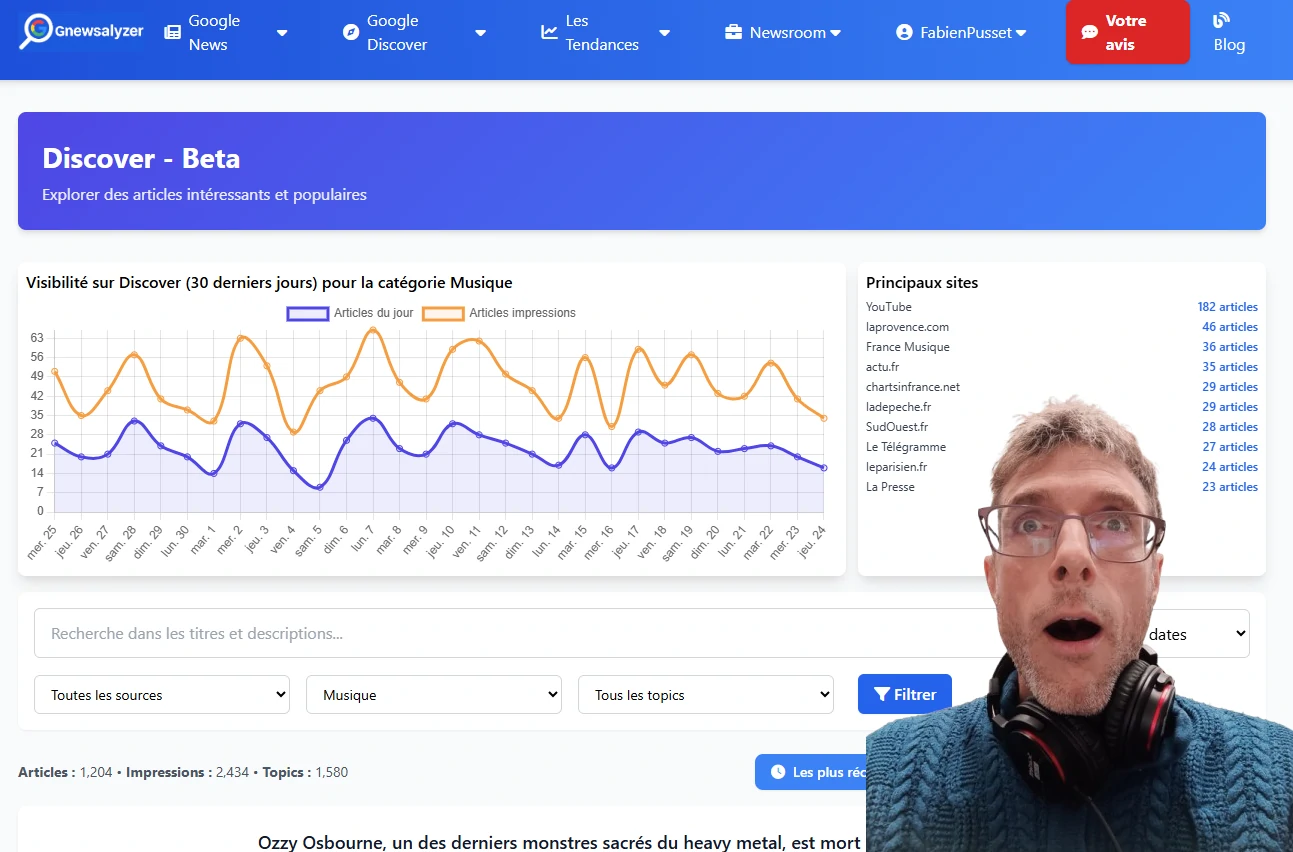This screenshot has width=1293, height=852.
Task: Click the ladepeche.fr site name
Action: pos(899,407)
